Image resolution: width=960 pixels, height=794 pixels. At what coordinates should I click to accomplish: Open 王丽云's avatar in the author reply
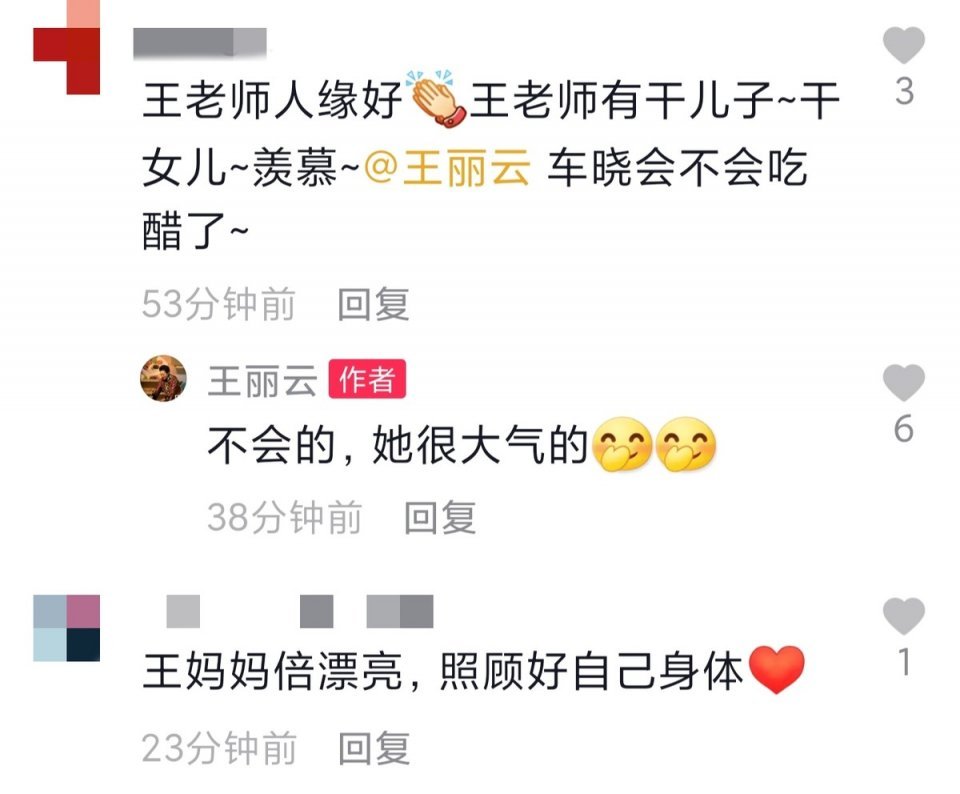[x=163, y=378]
